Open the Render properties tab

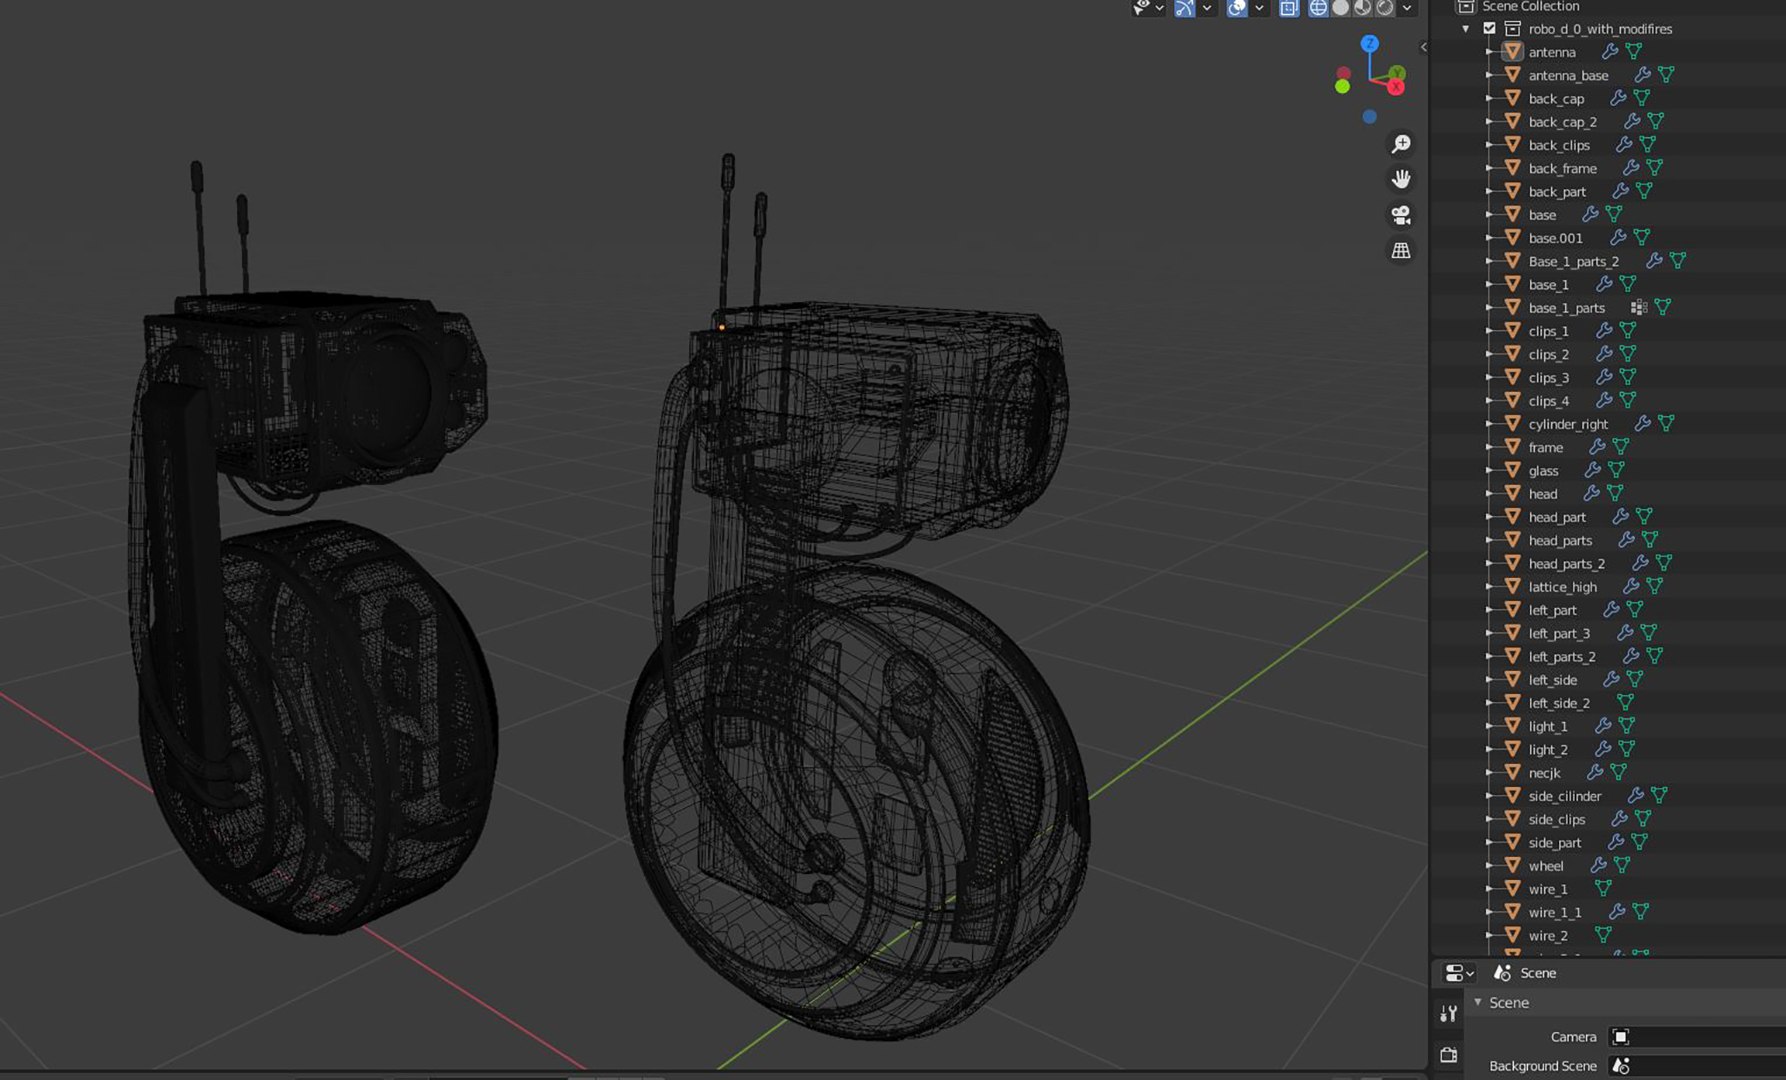(x=1448, y=1054)
